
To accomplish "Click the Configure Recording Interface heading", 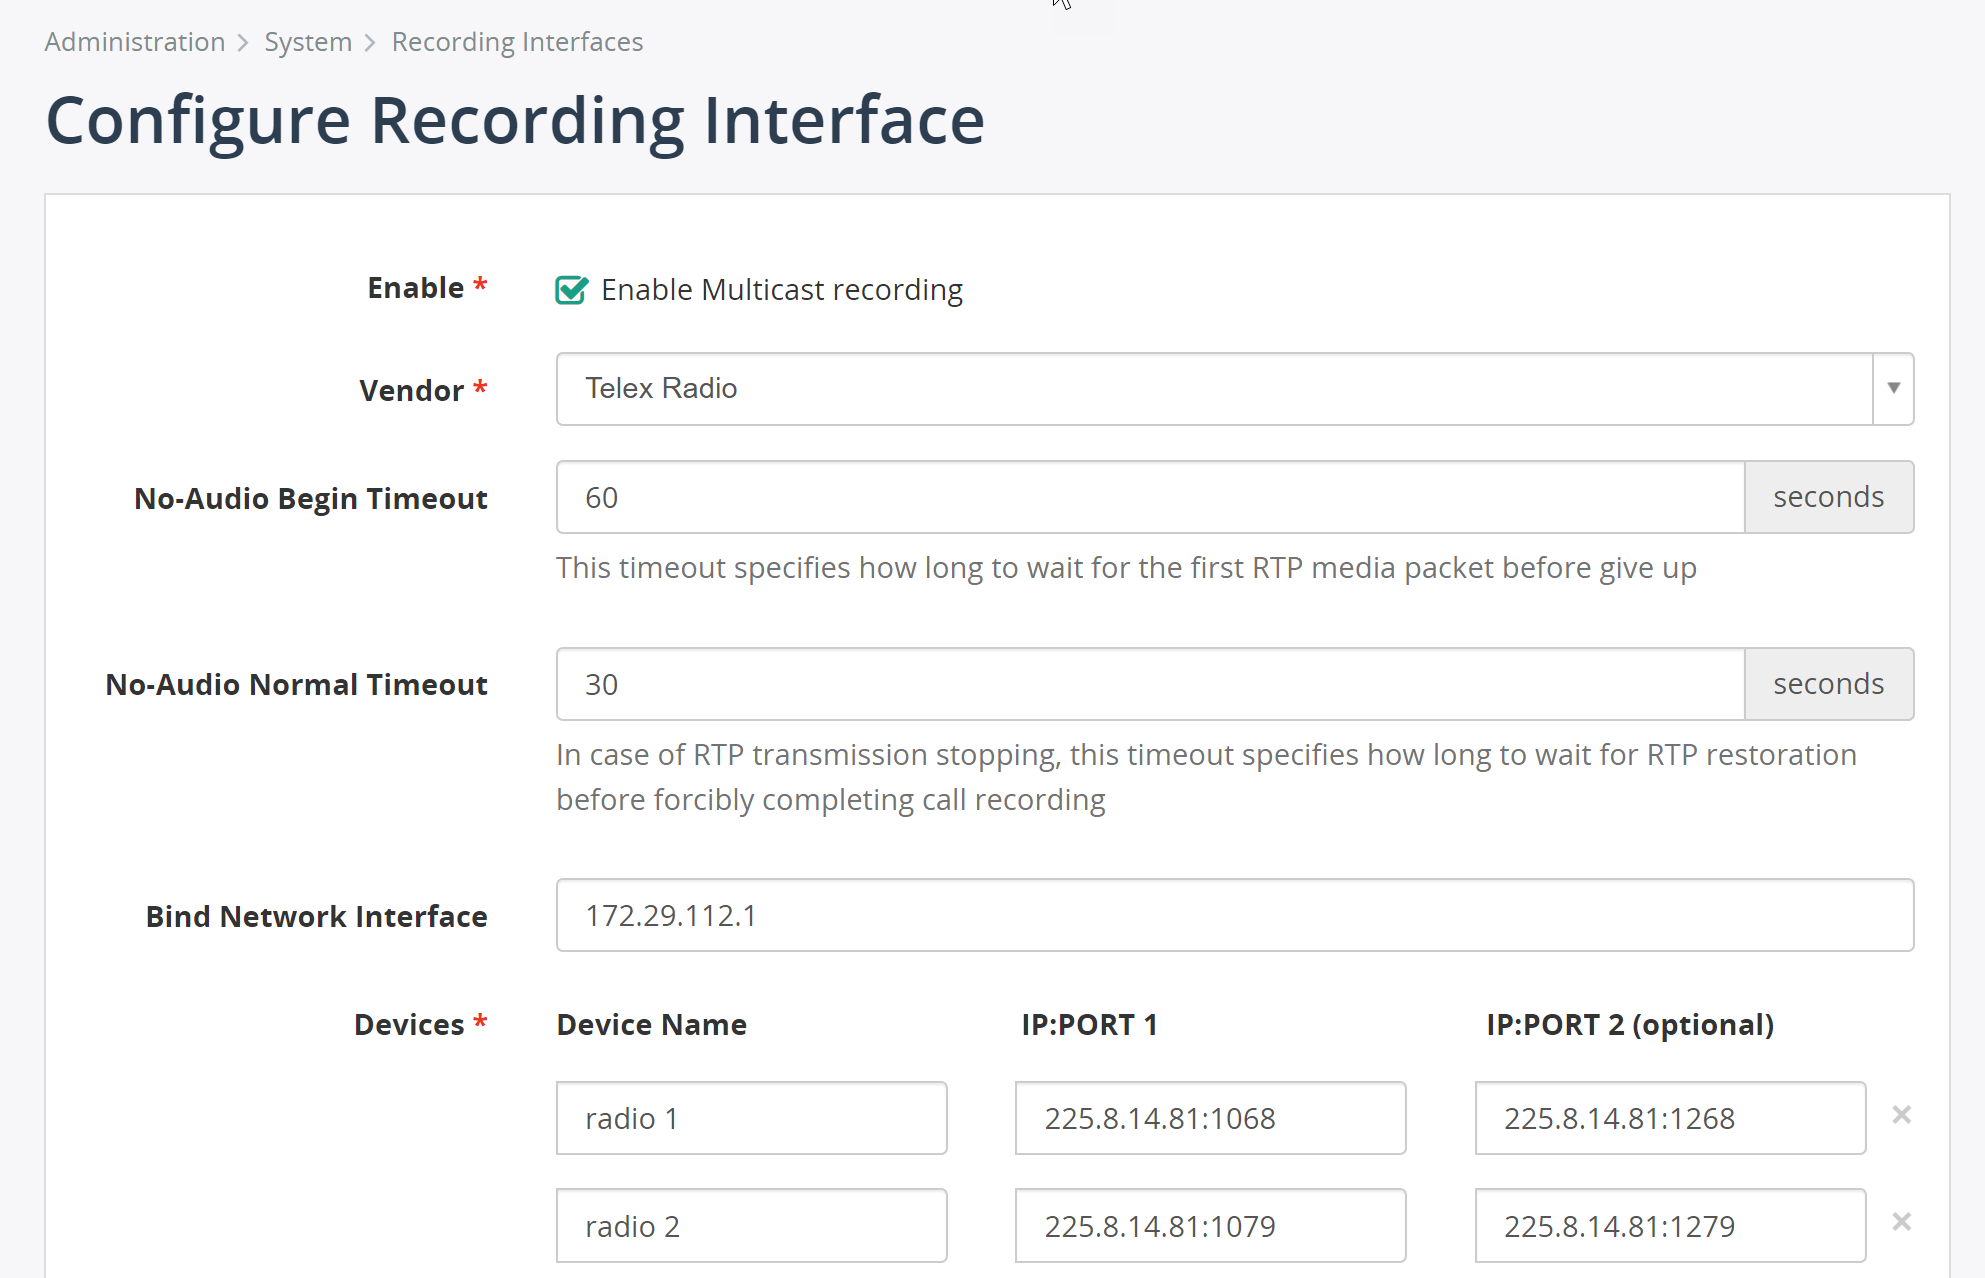I will (516, 120).
